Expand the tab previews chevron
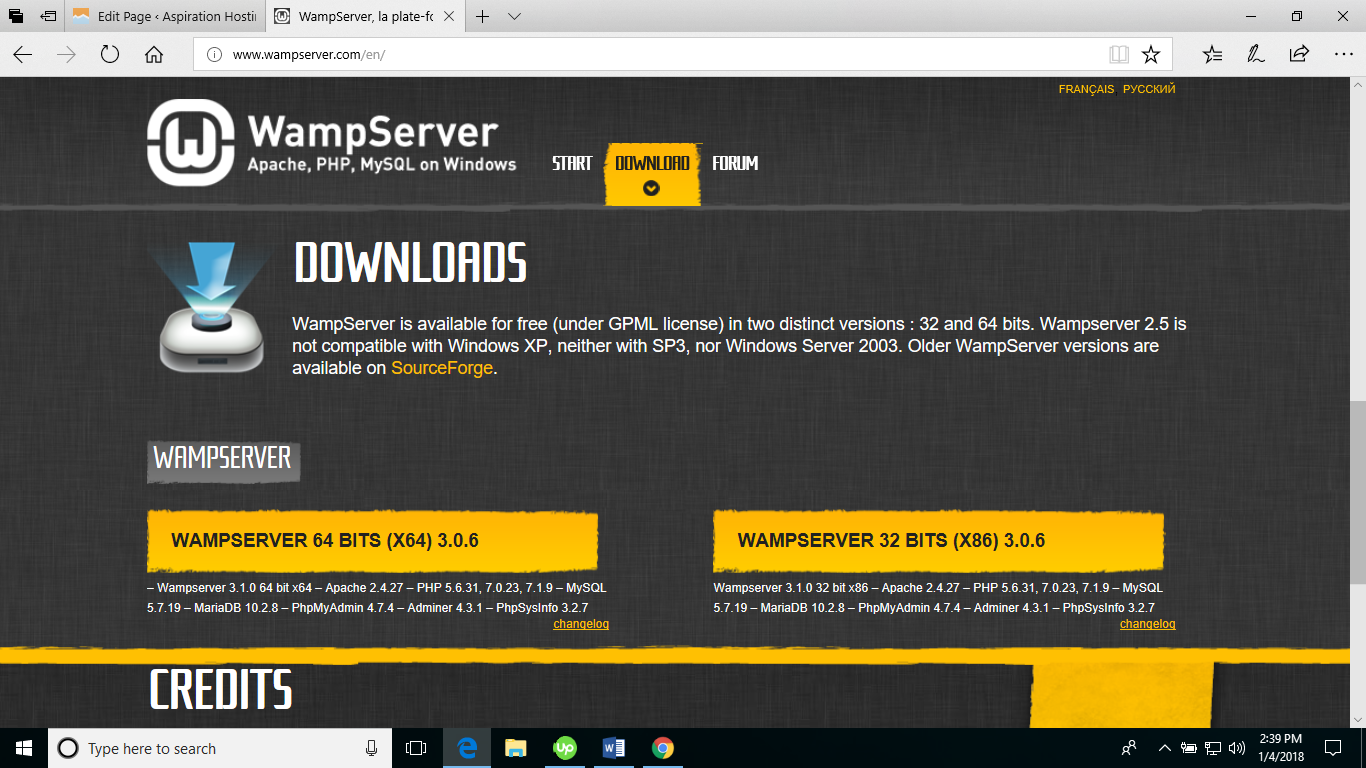Image resolution: width=1366 pixels, height=768 pixels. coord(514,16)
